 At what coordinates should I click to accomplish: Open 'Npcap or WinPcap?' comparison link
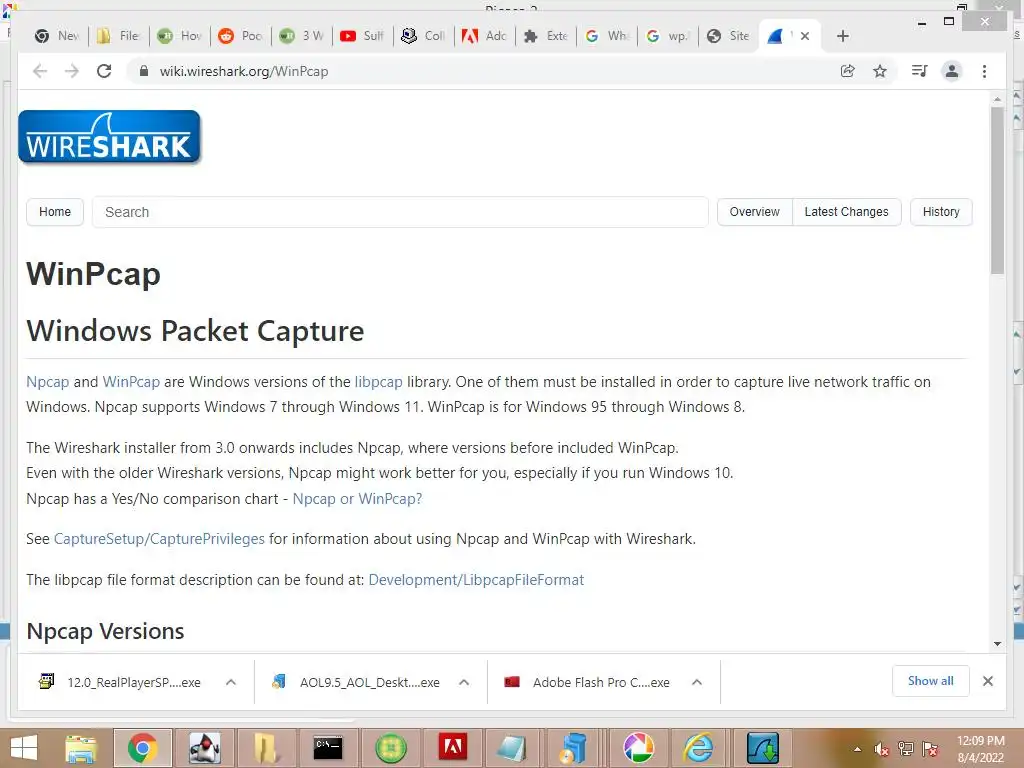[357, 499]
